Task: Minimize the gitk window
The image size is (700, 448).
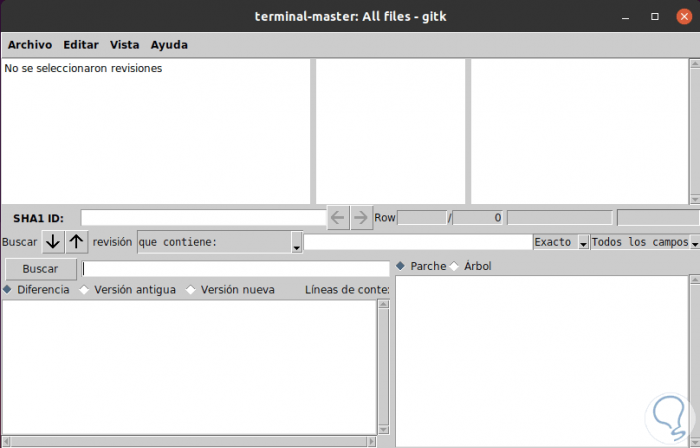Action: (625, 17)
